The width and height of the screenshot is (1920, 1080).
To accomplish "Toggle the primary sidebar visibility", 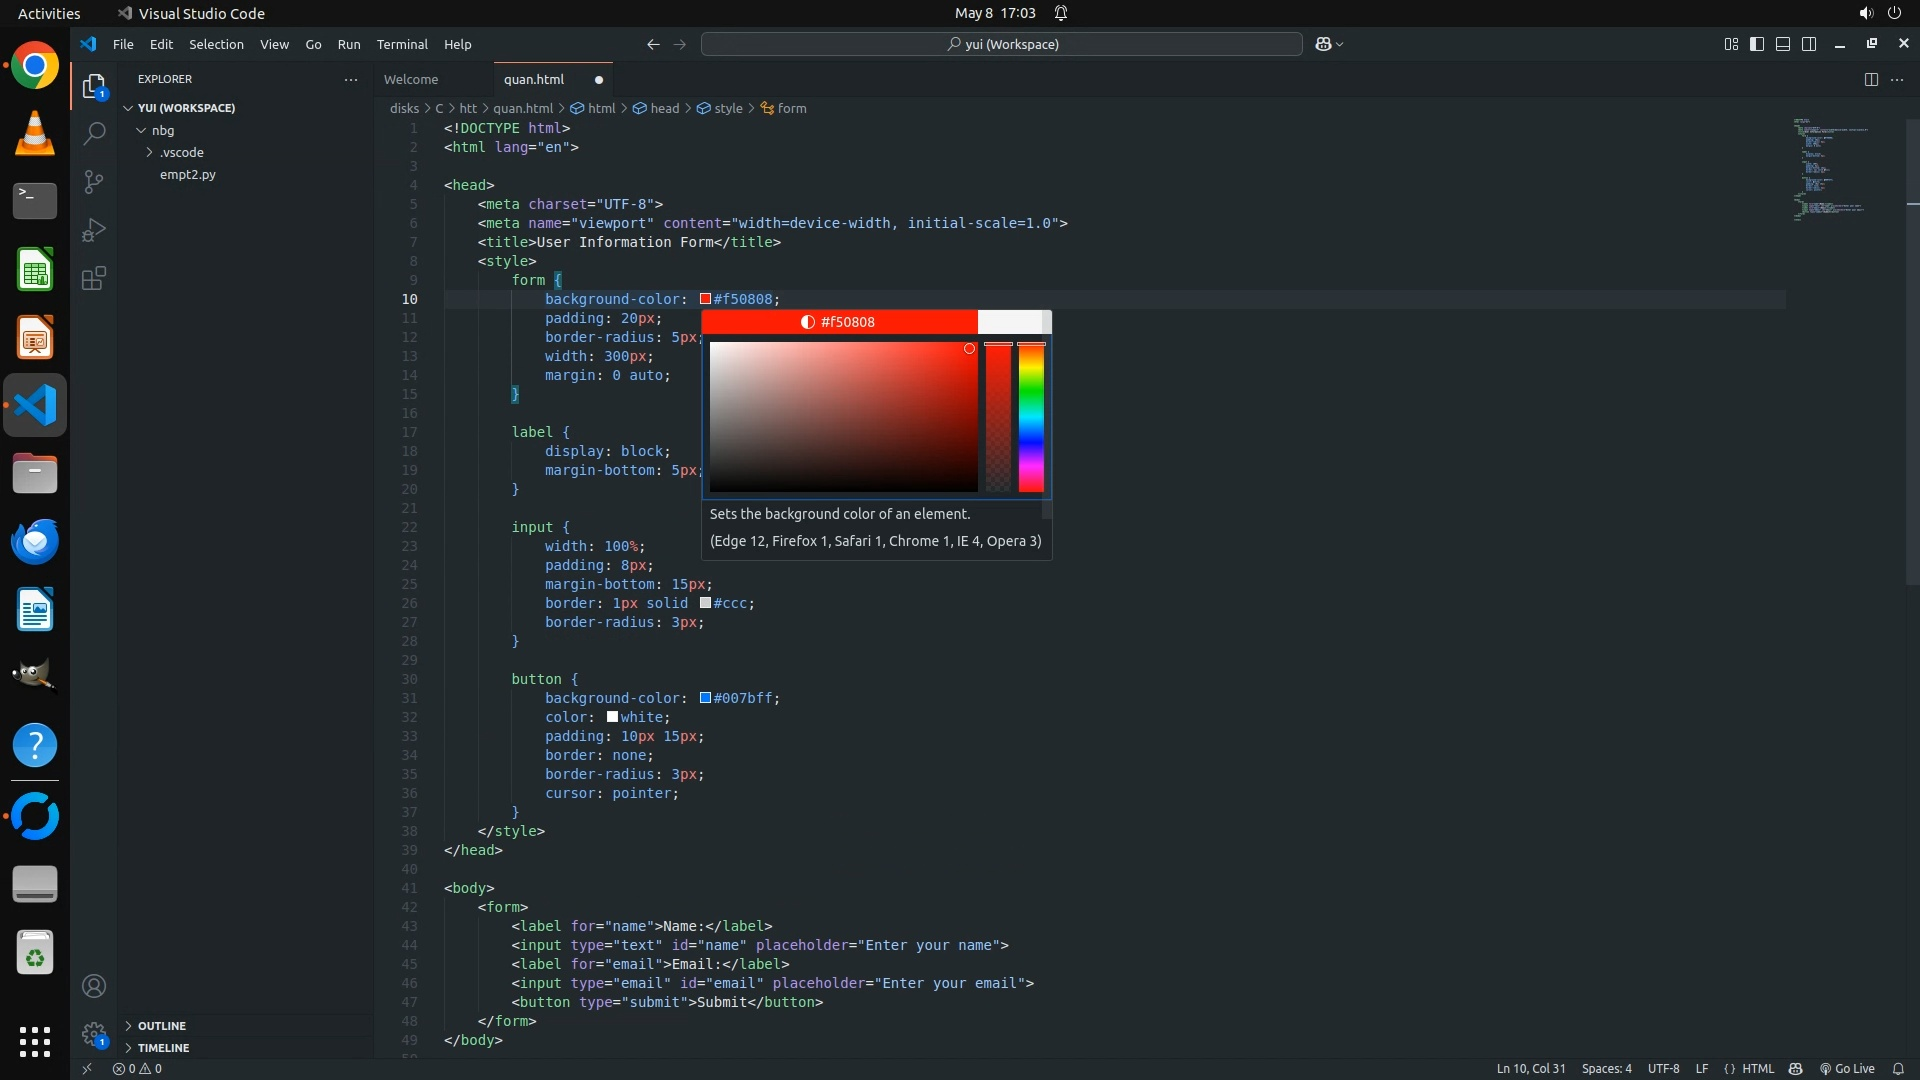I will pos(1757,44).
